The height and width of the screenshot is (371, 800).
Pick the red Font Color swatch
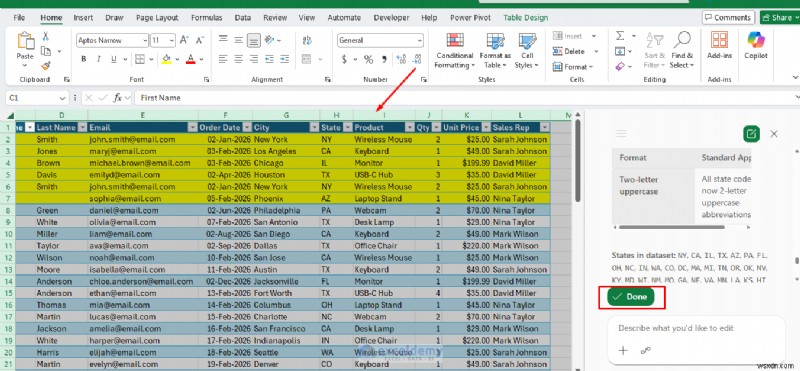191,59
